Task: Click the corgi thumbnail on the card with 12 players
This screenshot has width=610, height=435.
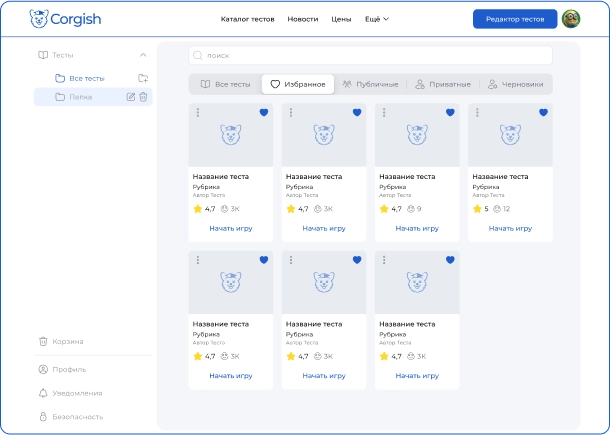Action: click(510, 135)
